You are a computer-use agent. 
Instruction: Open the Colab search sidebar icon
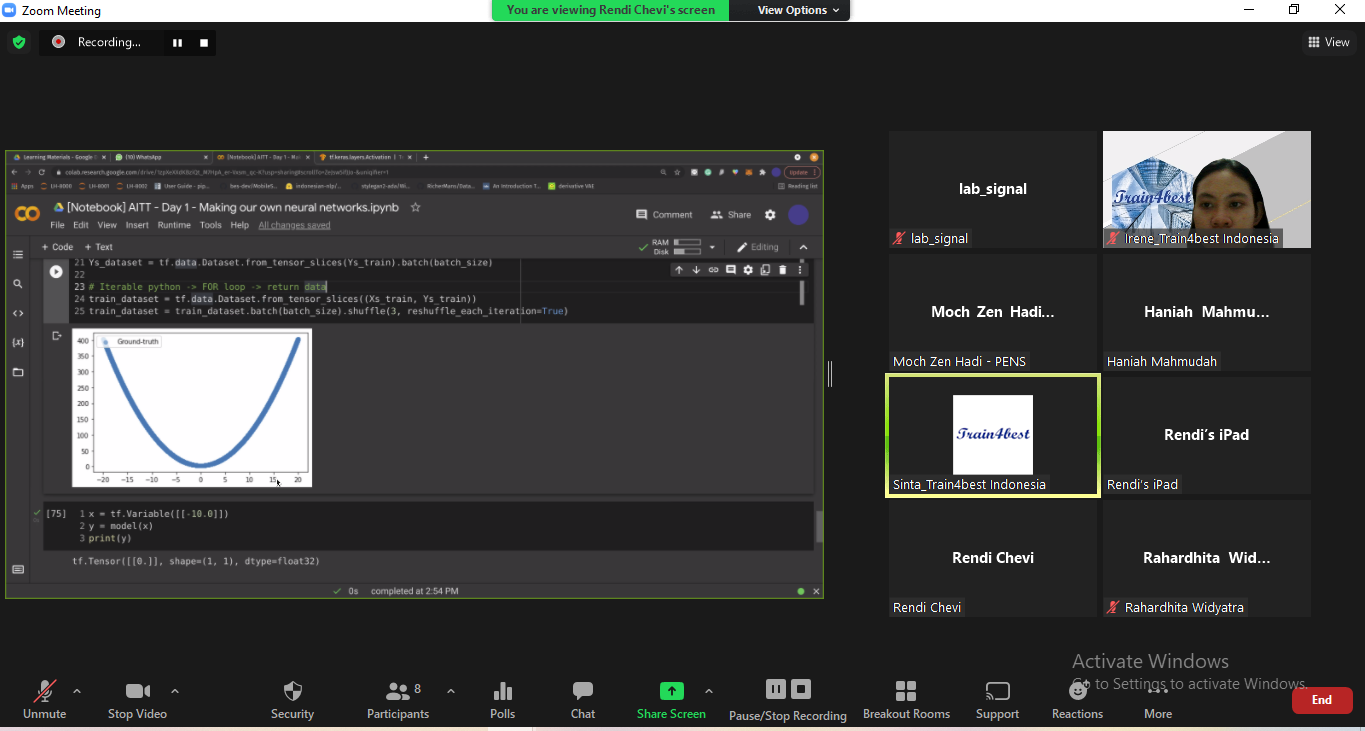click(18, 284)
